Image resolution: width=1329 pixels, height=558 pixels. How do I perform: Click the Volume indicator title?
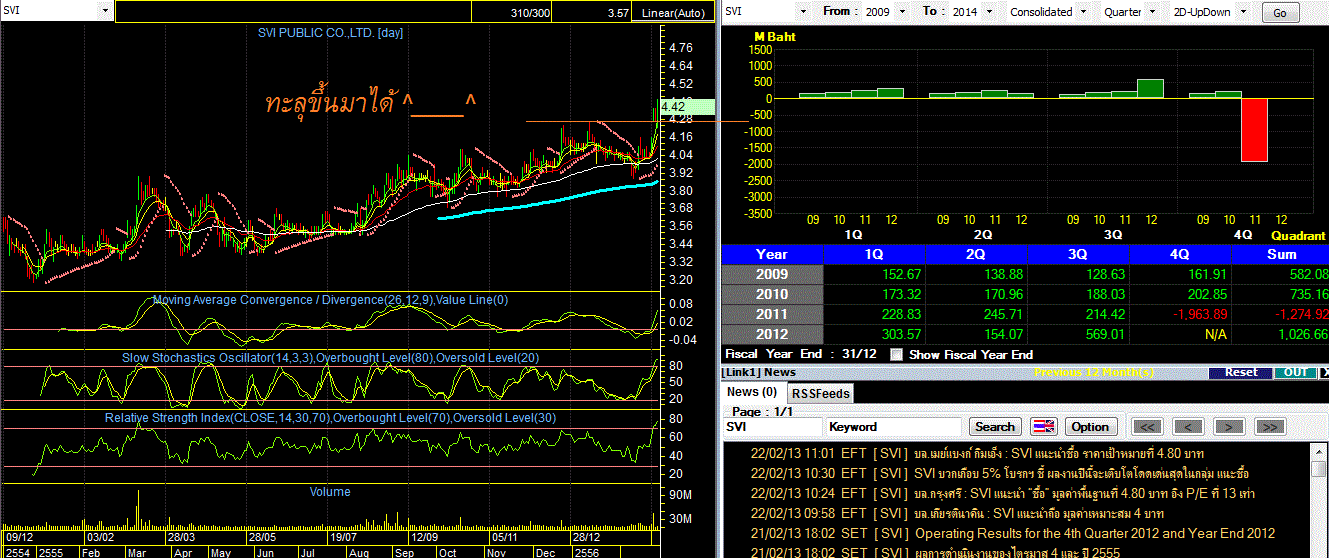pyautogui.click(x=330, y=491)
